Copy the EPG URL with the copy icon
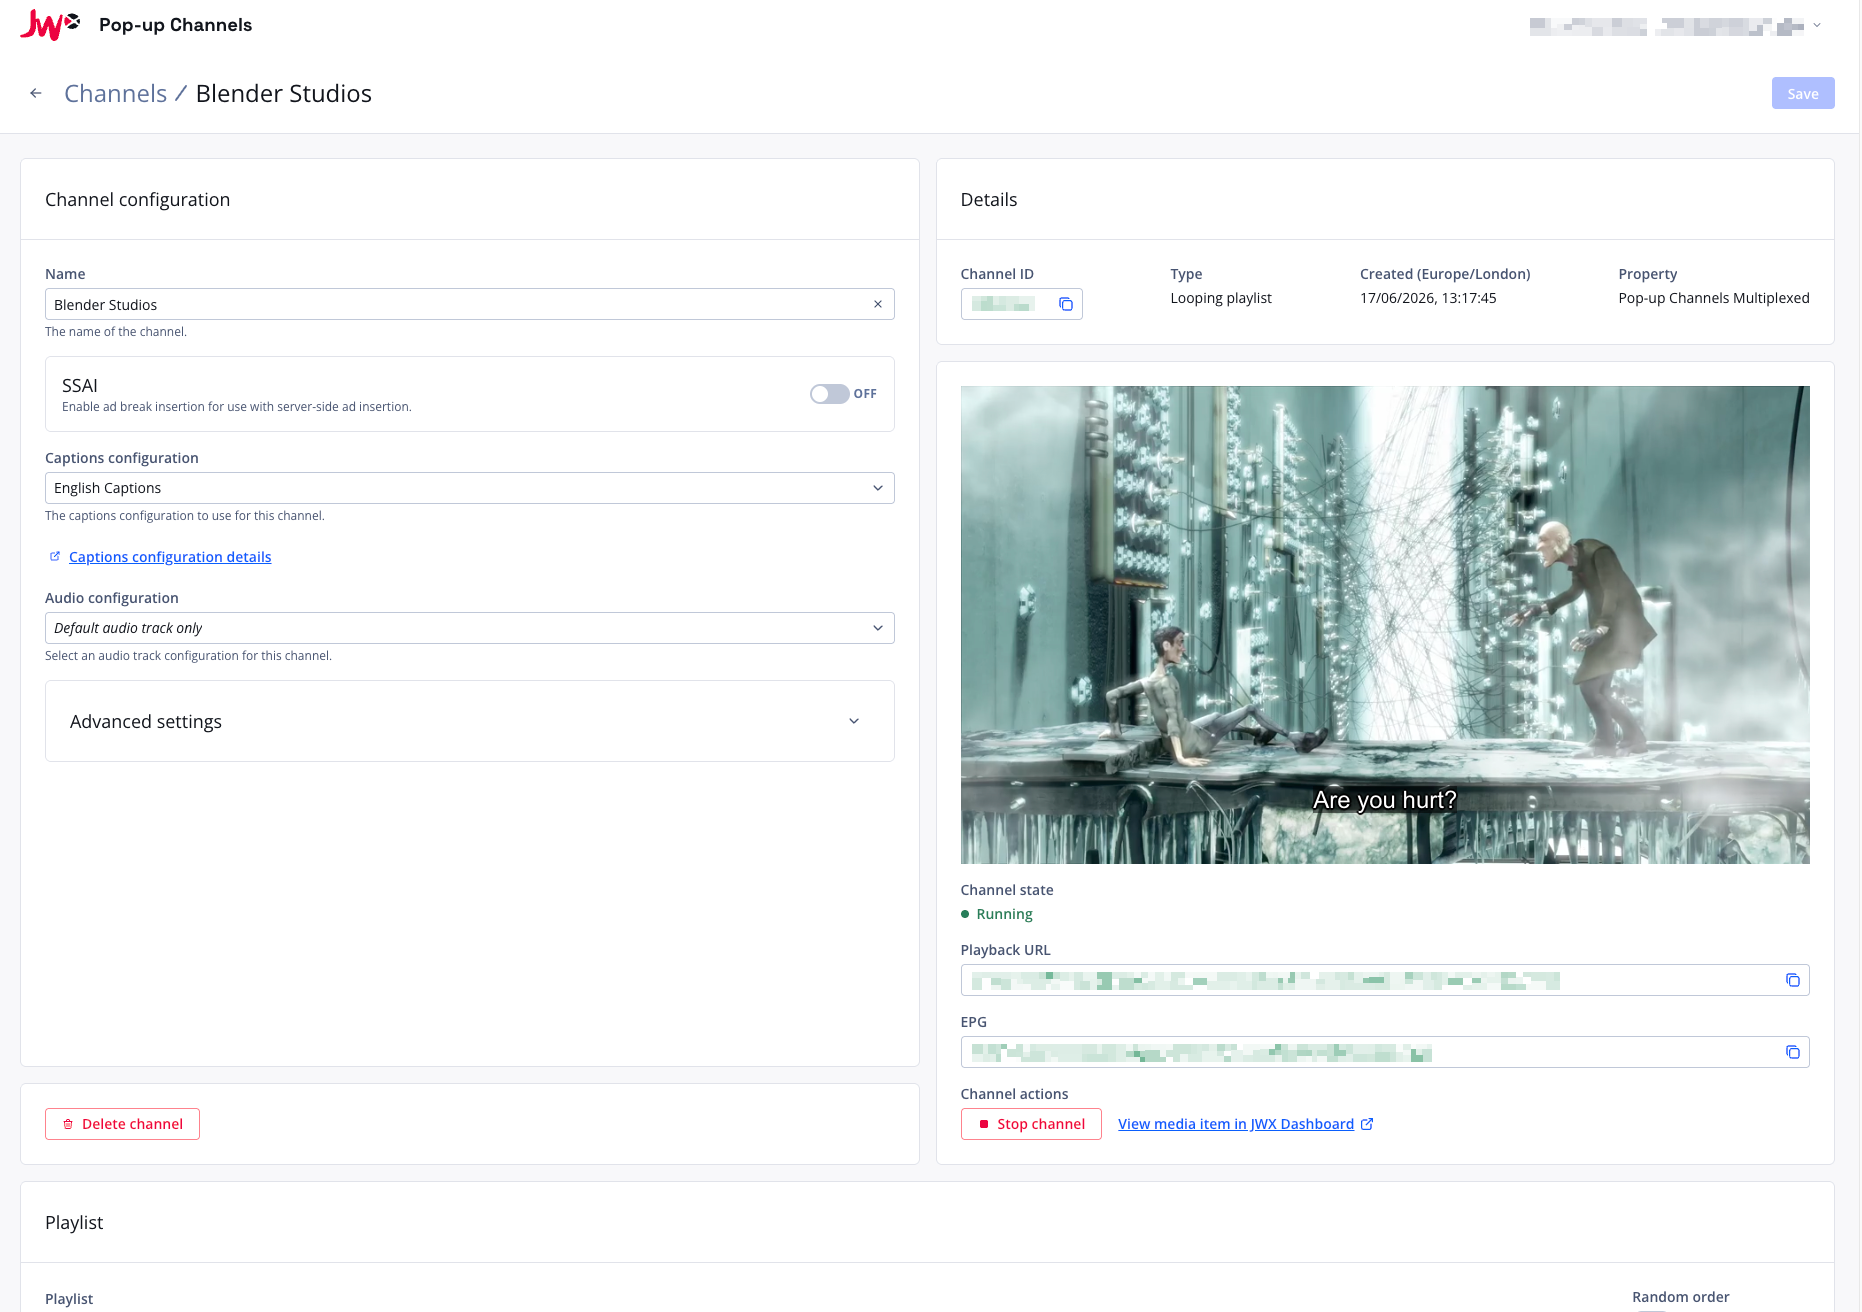This screenshot has width=1862, height=1312. [1793, 1052]
